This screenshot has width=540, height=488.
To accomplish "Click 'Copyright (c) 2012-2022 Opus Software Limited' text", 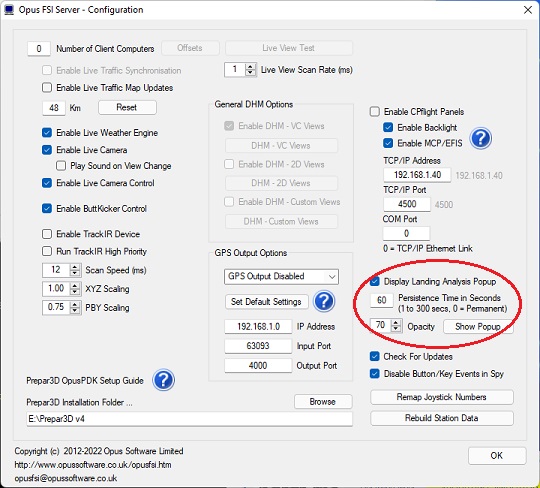I will [99, 451].
